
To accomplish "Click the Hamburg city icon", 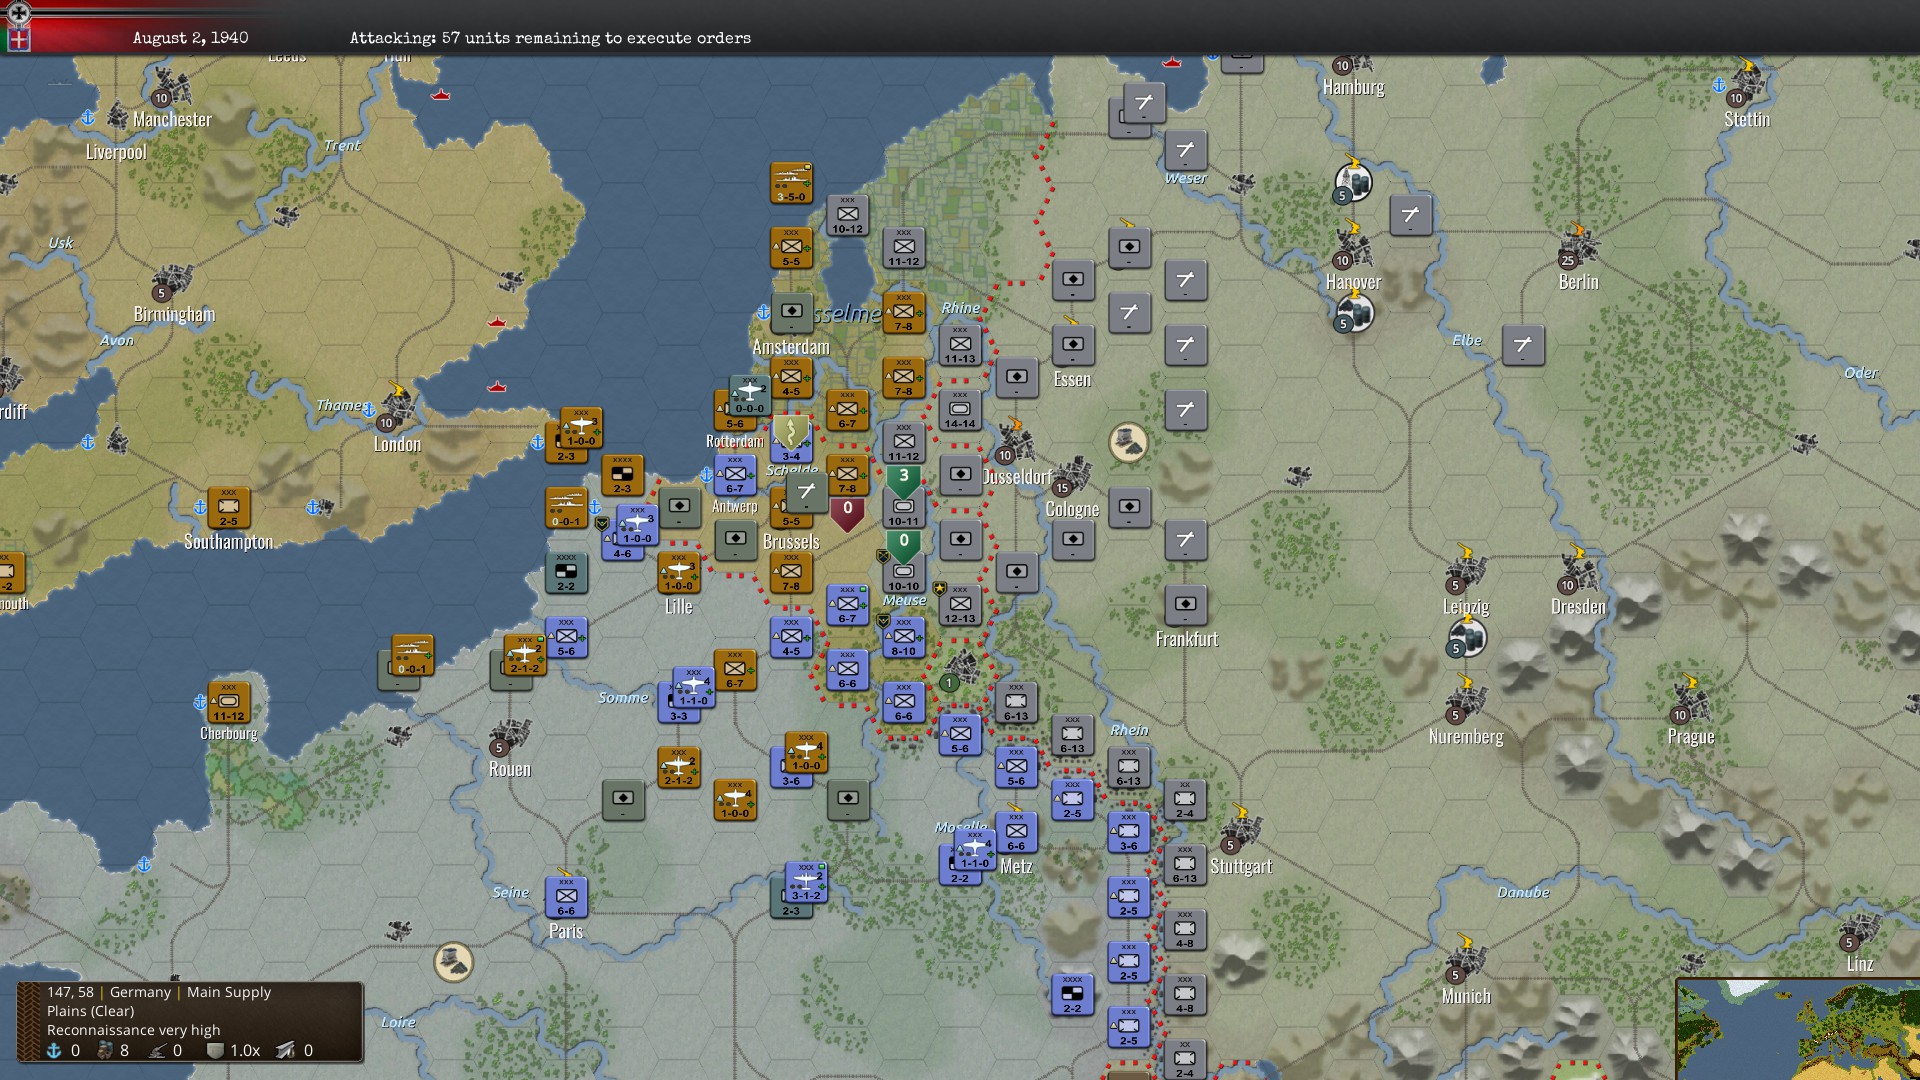I will [1352, 64].
